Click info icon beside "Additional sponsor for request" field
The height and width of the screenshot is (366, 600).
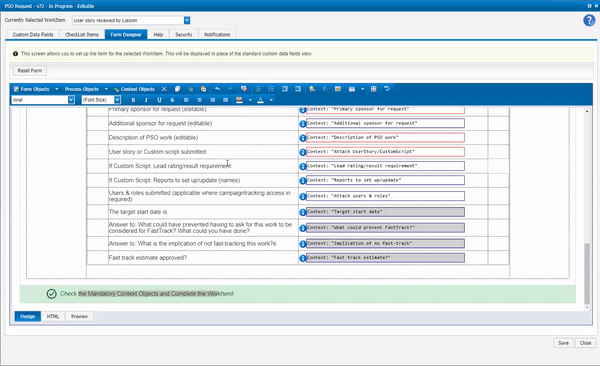coord(303,124)
